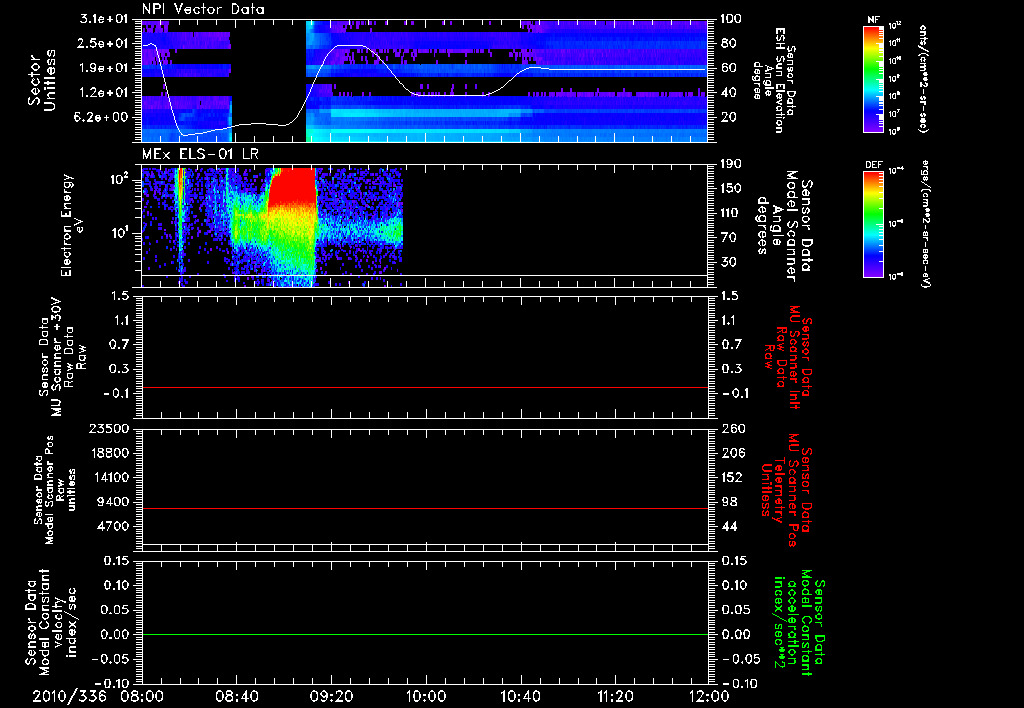This screenshot has width=1024, height=708.
Task: Click the red 'MU Scanner Pos Telemetry' axis title
Action: click(x=786, y=490)
